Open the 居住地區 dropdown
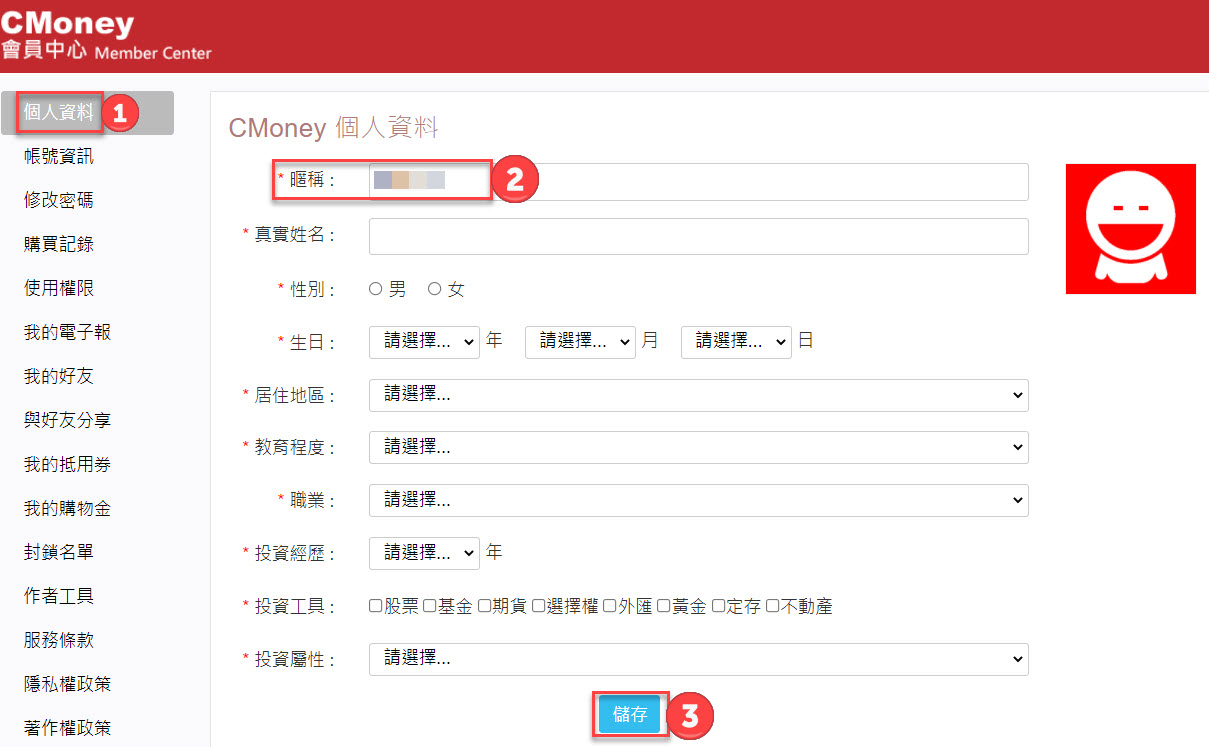The width and height of the screenshot is (1209, 747). [698, 395]
